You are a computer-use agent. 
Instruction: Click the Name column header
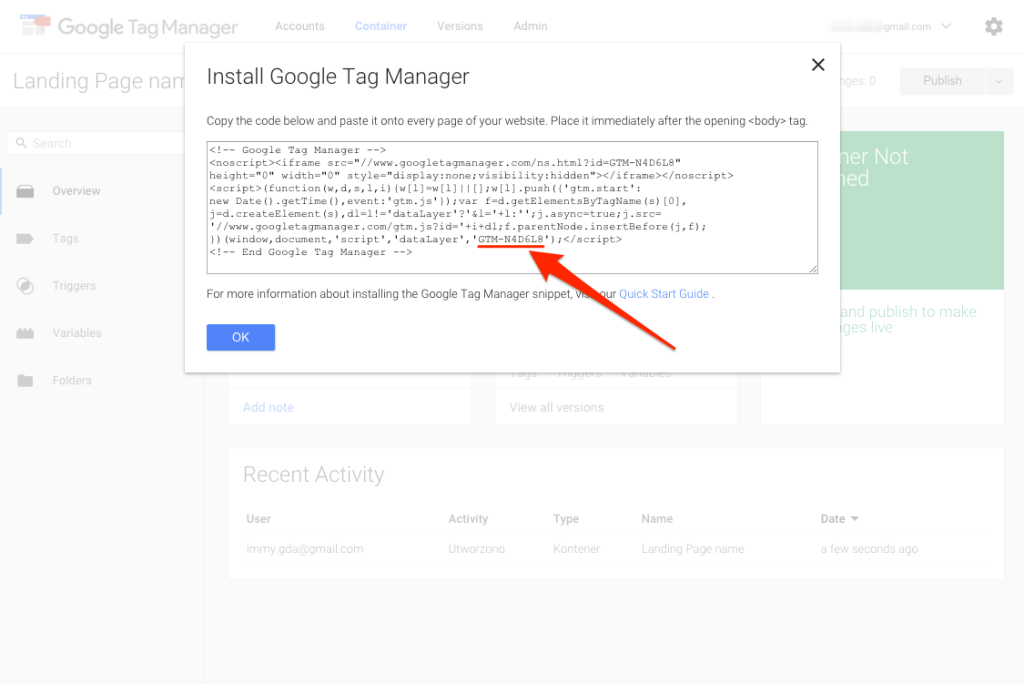click(657, 519)
